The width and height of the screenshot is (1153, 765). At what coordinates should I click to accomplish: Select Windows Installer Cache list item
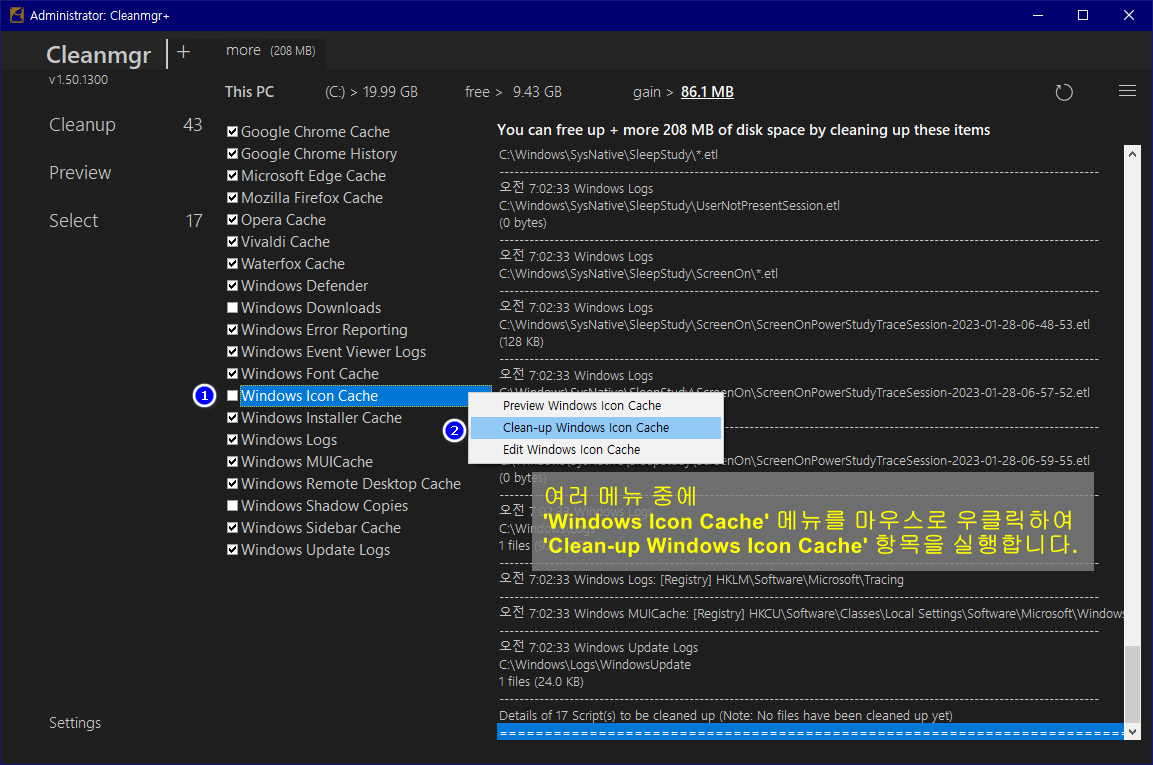(321, 418)
